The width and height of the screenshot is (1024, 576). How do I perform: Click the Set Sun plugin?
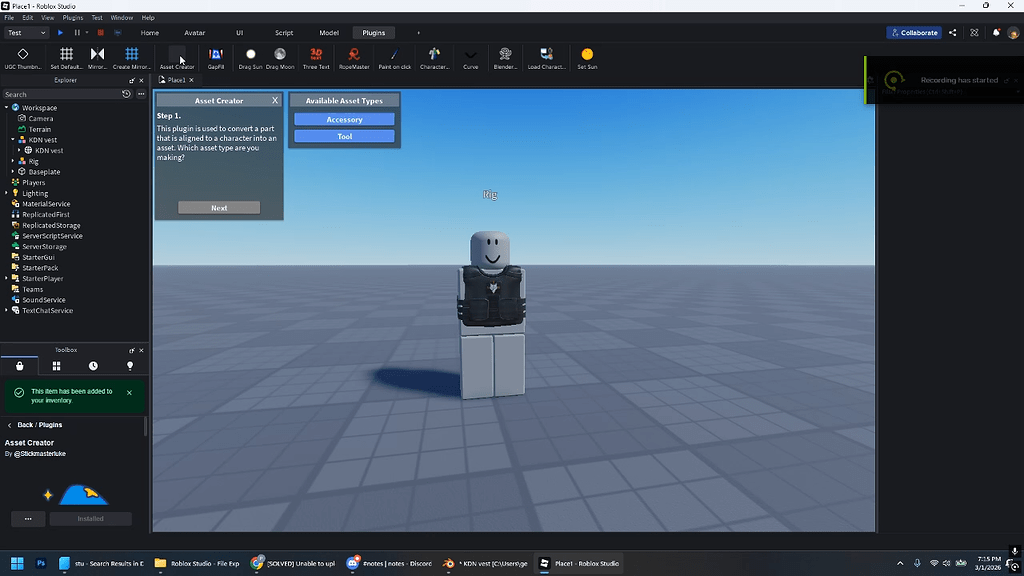click(587, 57)
